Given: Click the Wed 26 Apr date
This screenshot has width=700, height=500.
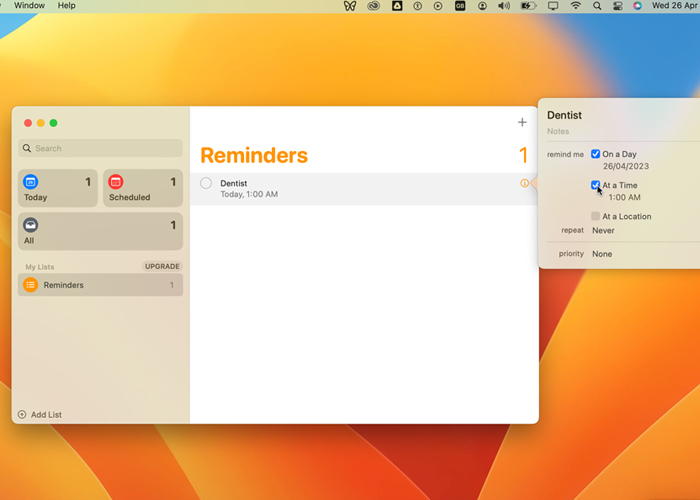Looking at the screenshot, I should click(675, 5).
